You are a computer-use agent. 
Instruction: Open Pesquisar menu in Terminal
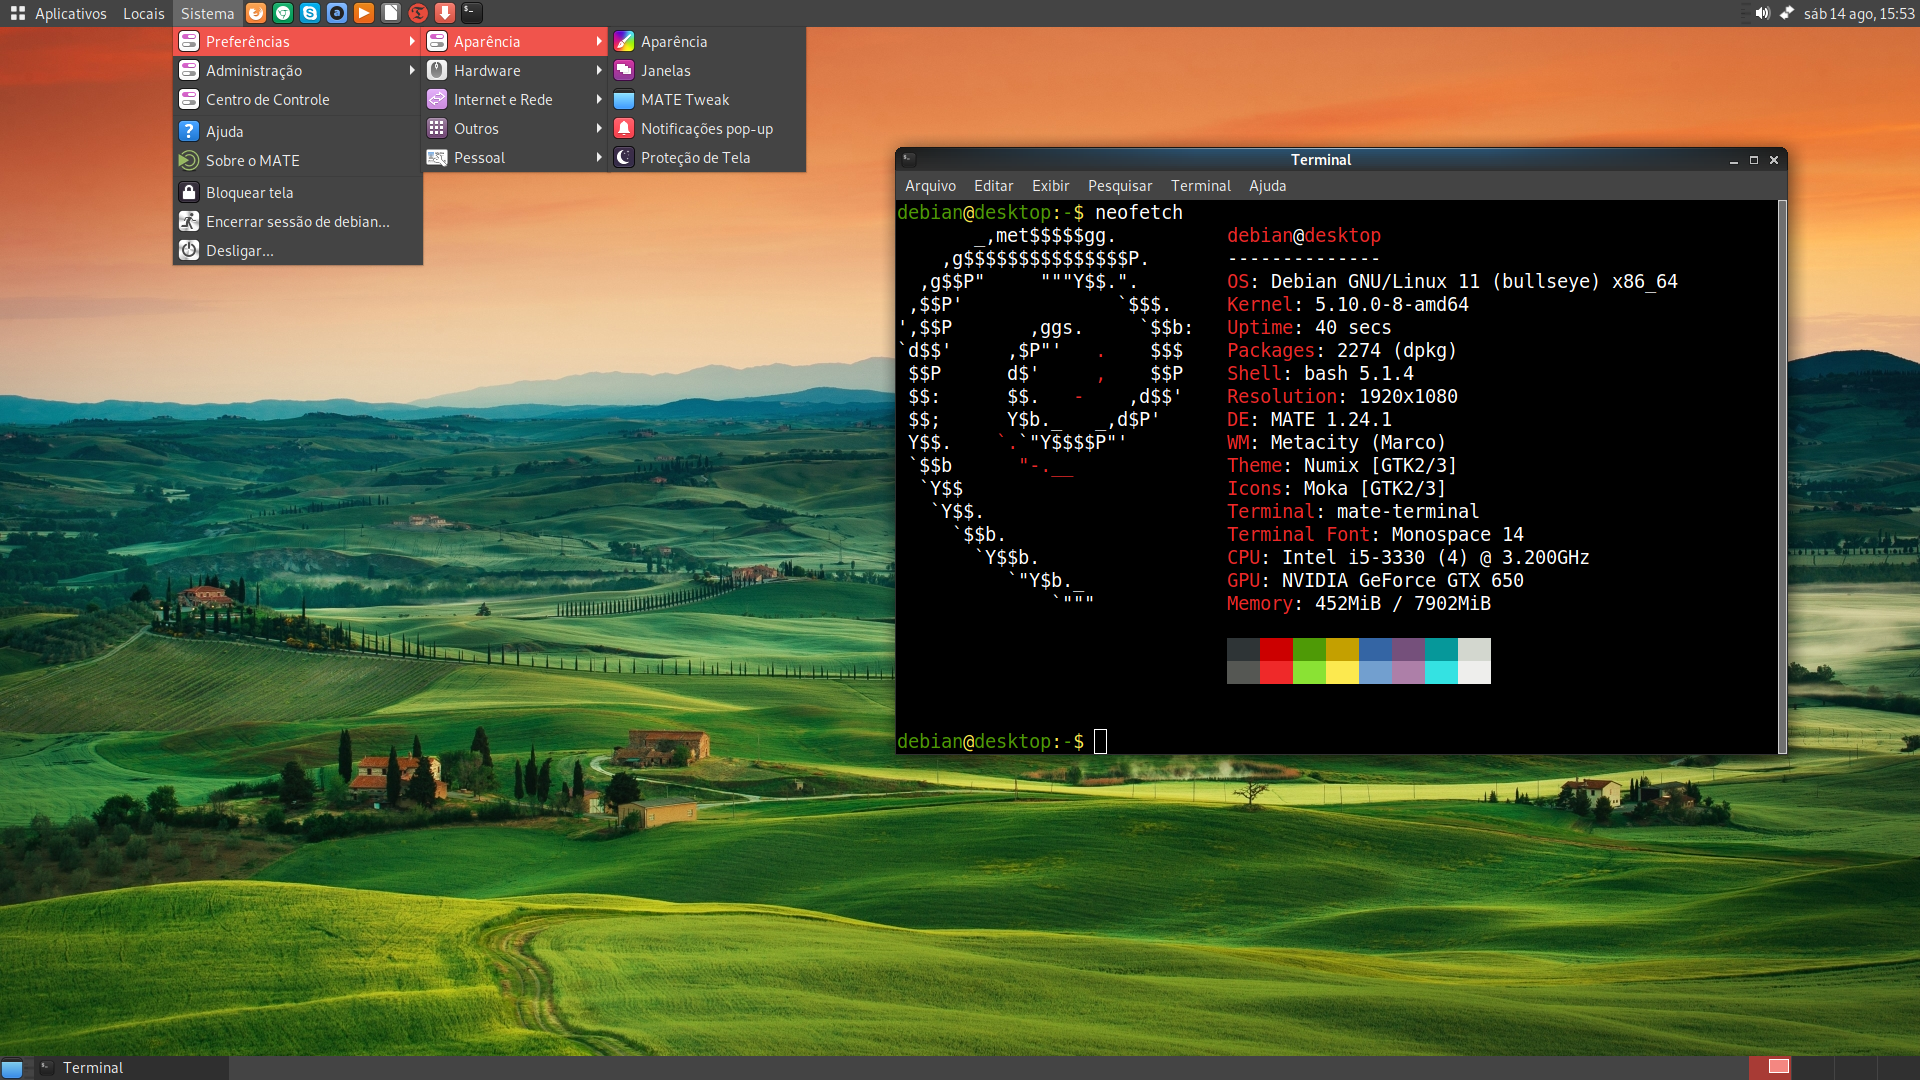(1120, 186)
